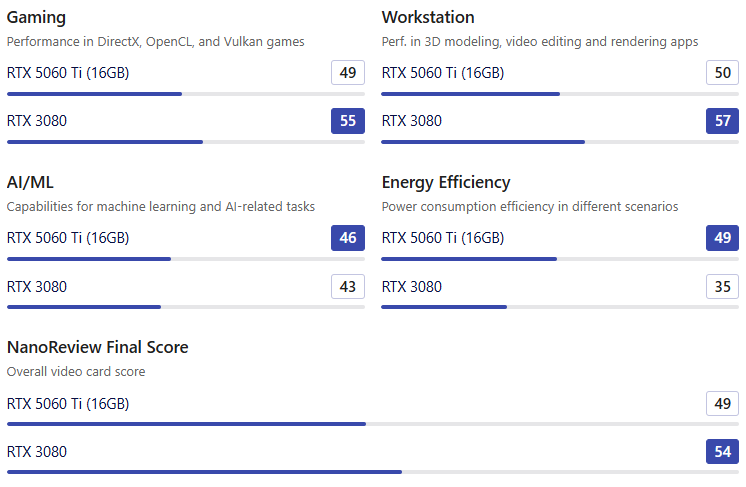
Task: Click RTX 5060 Ti label under Final Score
Action: click(x=68, y=404)
